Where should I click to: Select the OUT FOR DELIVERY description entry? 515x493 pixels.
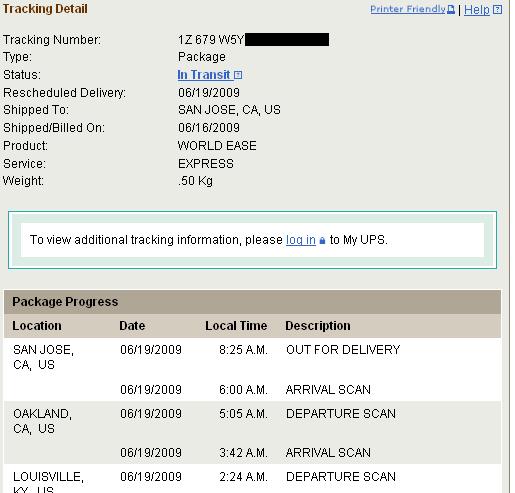coord(343,350)
